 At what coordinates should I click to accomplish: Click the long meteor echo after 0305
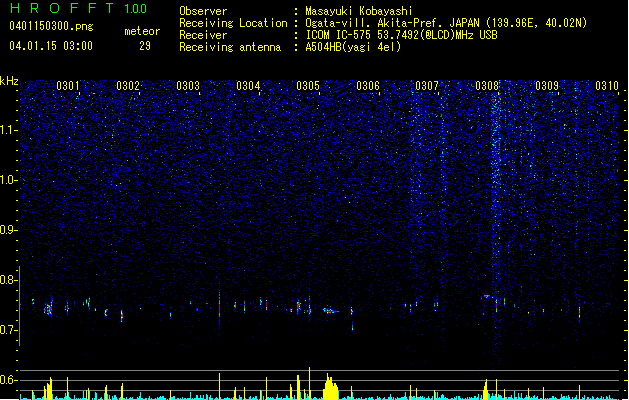331,311
